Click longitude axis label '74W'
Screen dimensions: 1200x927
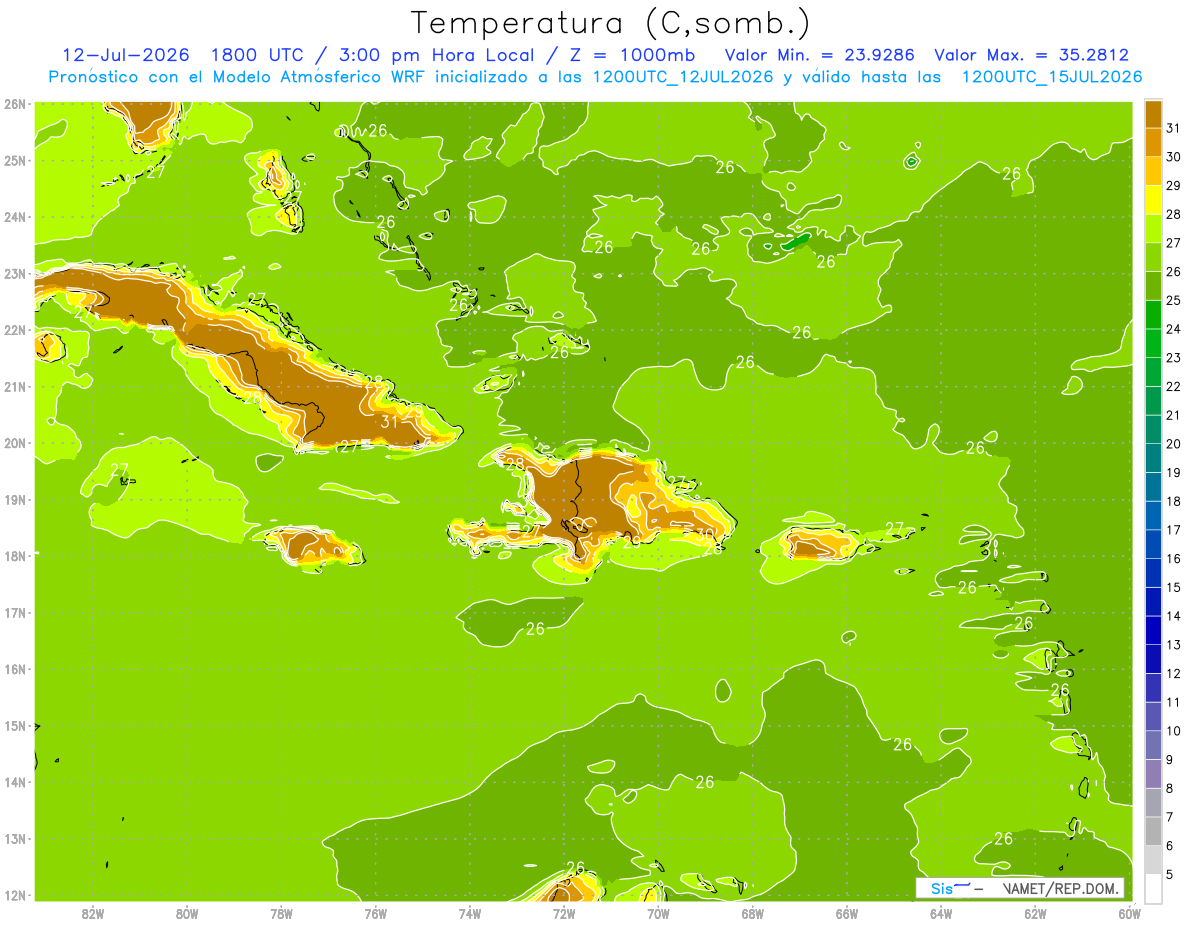tap(469, 914)
